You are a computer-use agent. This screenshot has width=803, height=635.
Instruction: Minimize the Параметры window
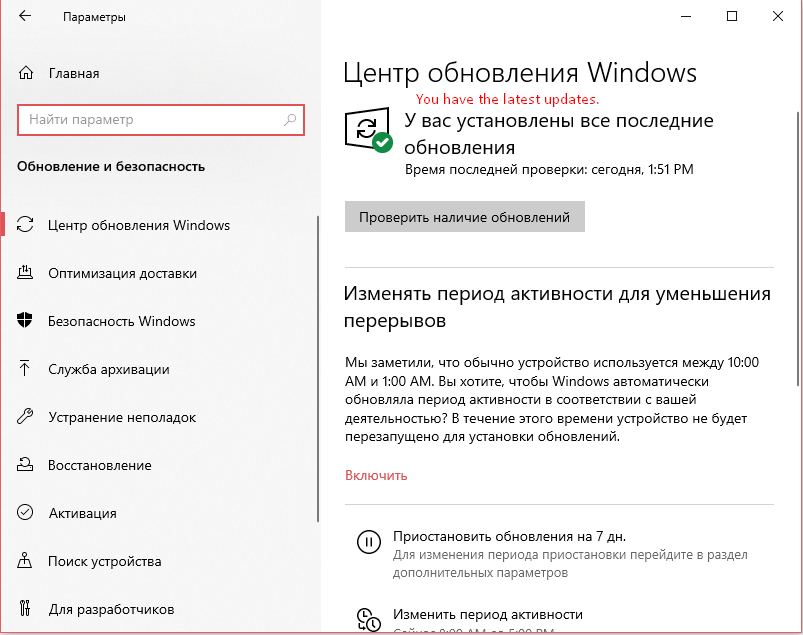[x=686, y=16]
